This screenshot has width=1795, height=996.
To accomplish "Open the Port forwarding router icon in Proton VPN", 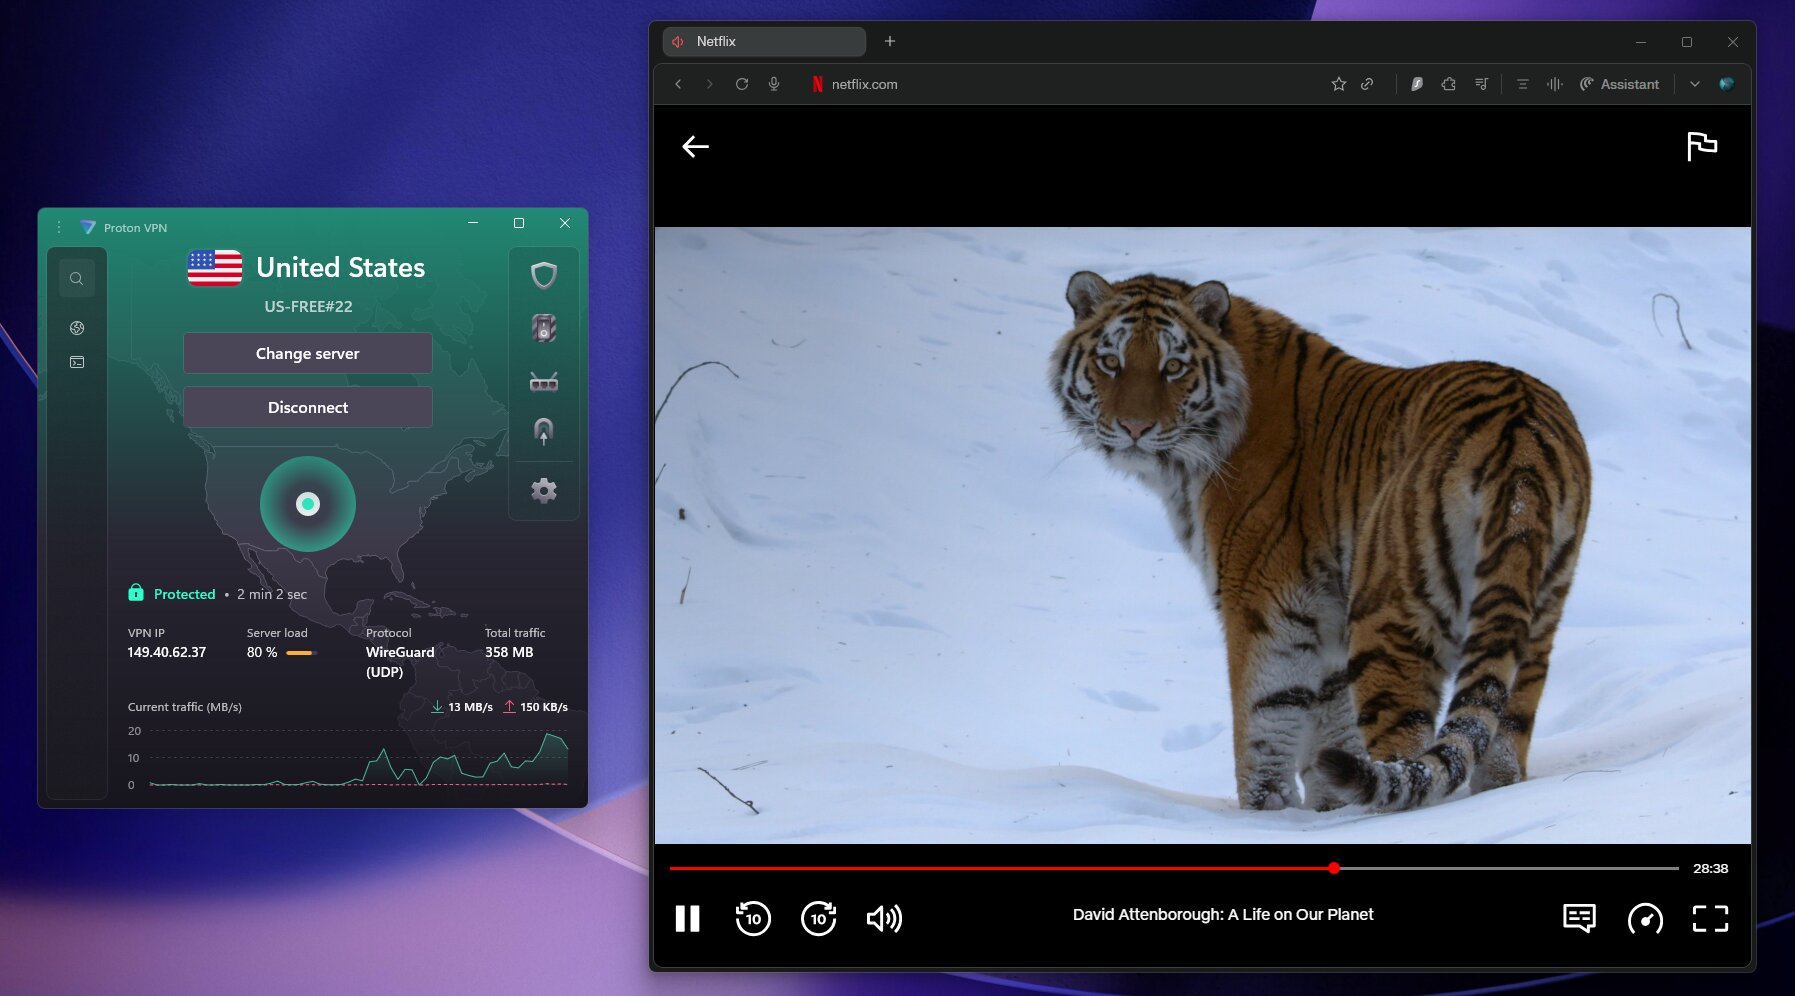I will click(x=544, y=382).
